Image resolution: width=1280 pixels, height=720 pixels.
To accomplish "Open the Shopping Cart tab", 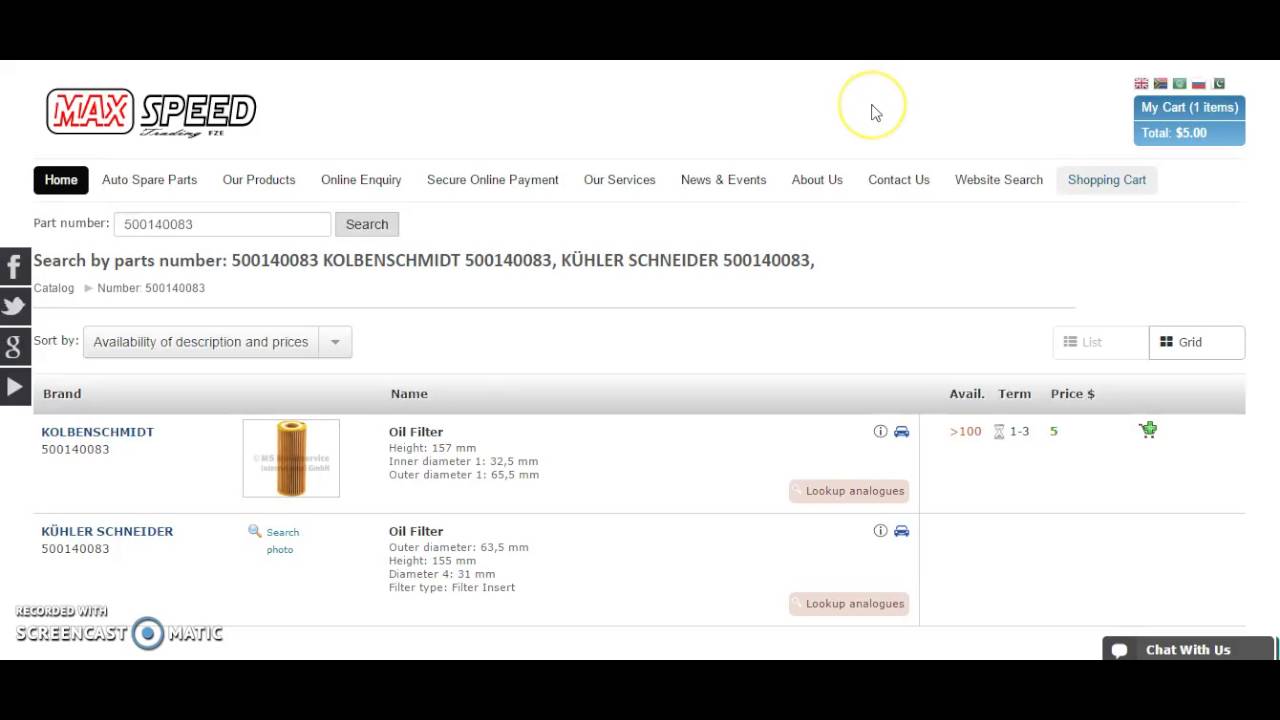I will coord(1107,180).
